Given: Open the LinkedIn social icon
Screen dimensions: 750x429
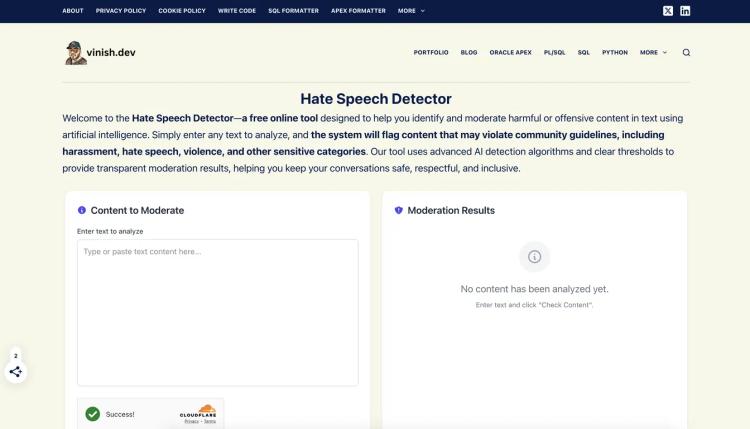Looking at the screenshot, I should pos(685,11).
